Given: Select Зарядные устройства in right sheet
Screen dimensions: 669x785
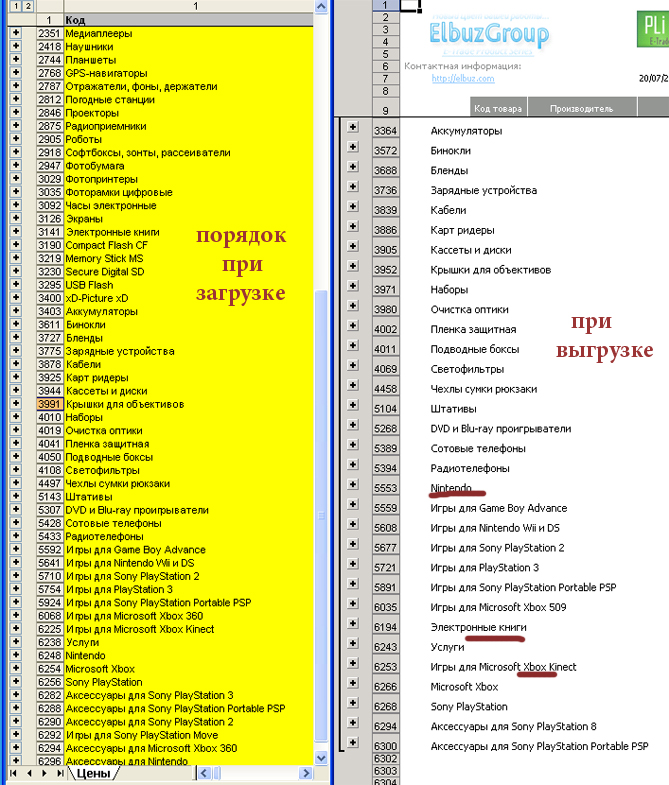Looking at the screenshot, I should click(x=484, y=190).
